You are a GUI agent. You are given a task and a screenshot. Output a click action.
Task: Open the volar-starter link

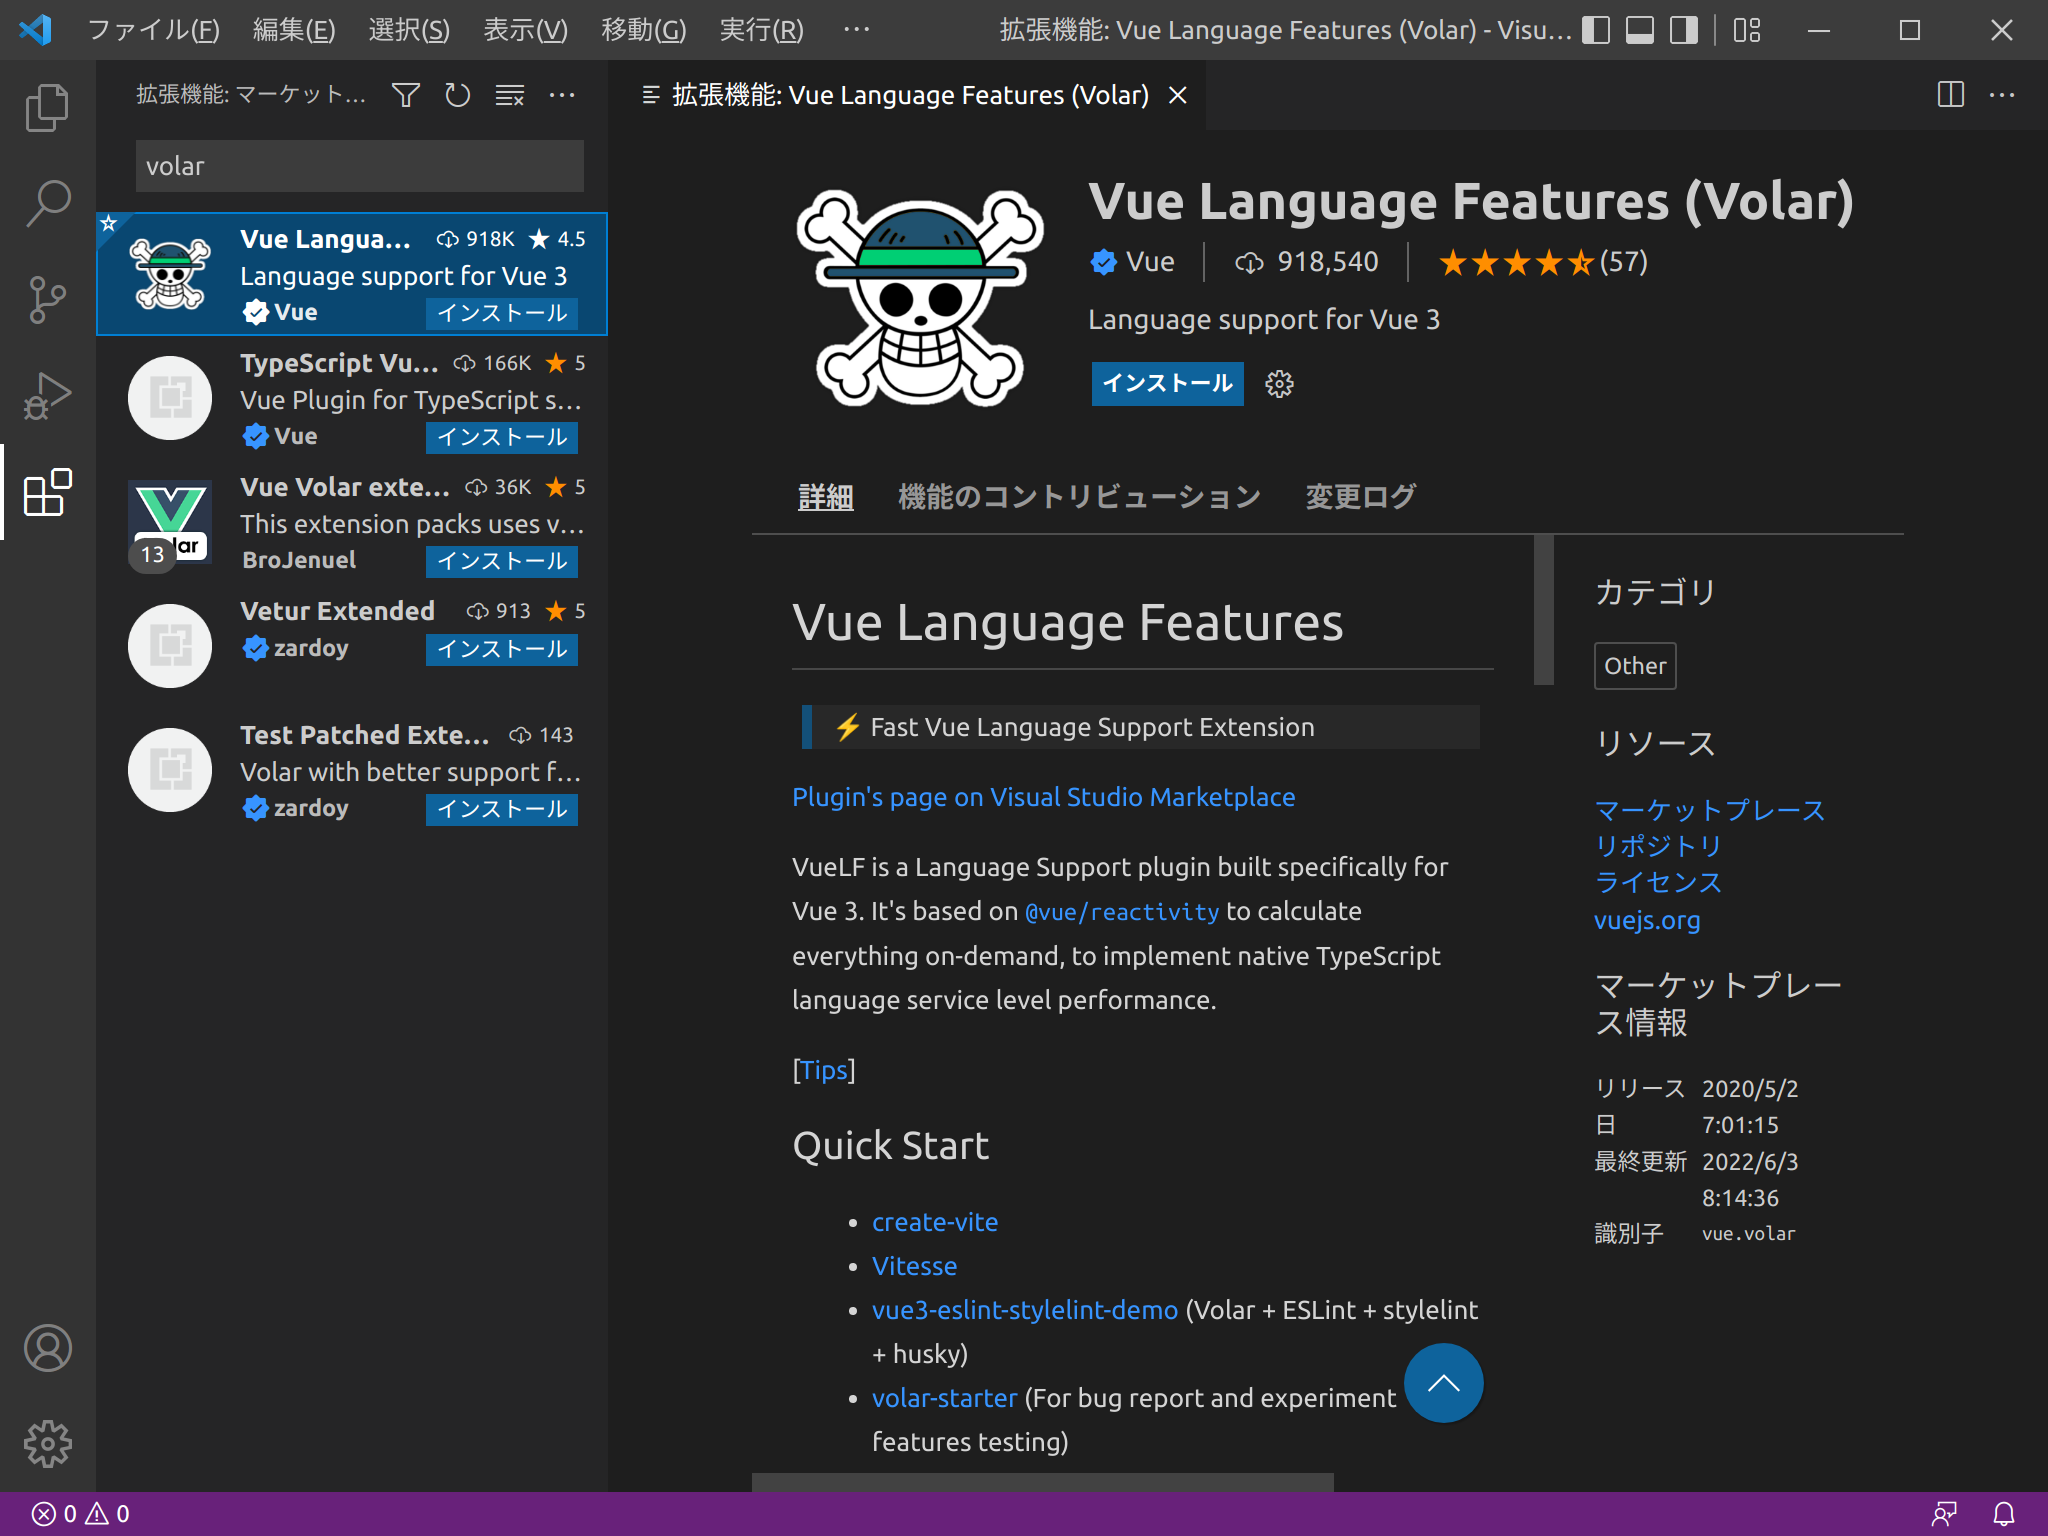point(944,1398)
